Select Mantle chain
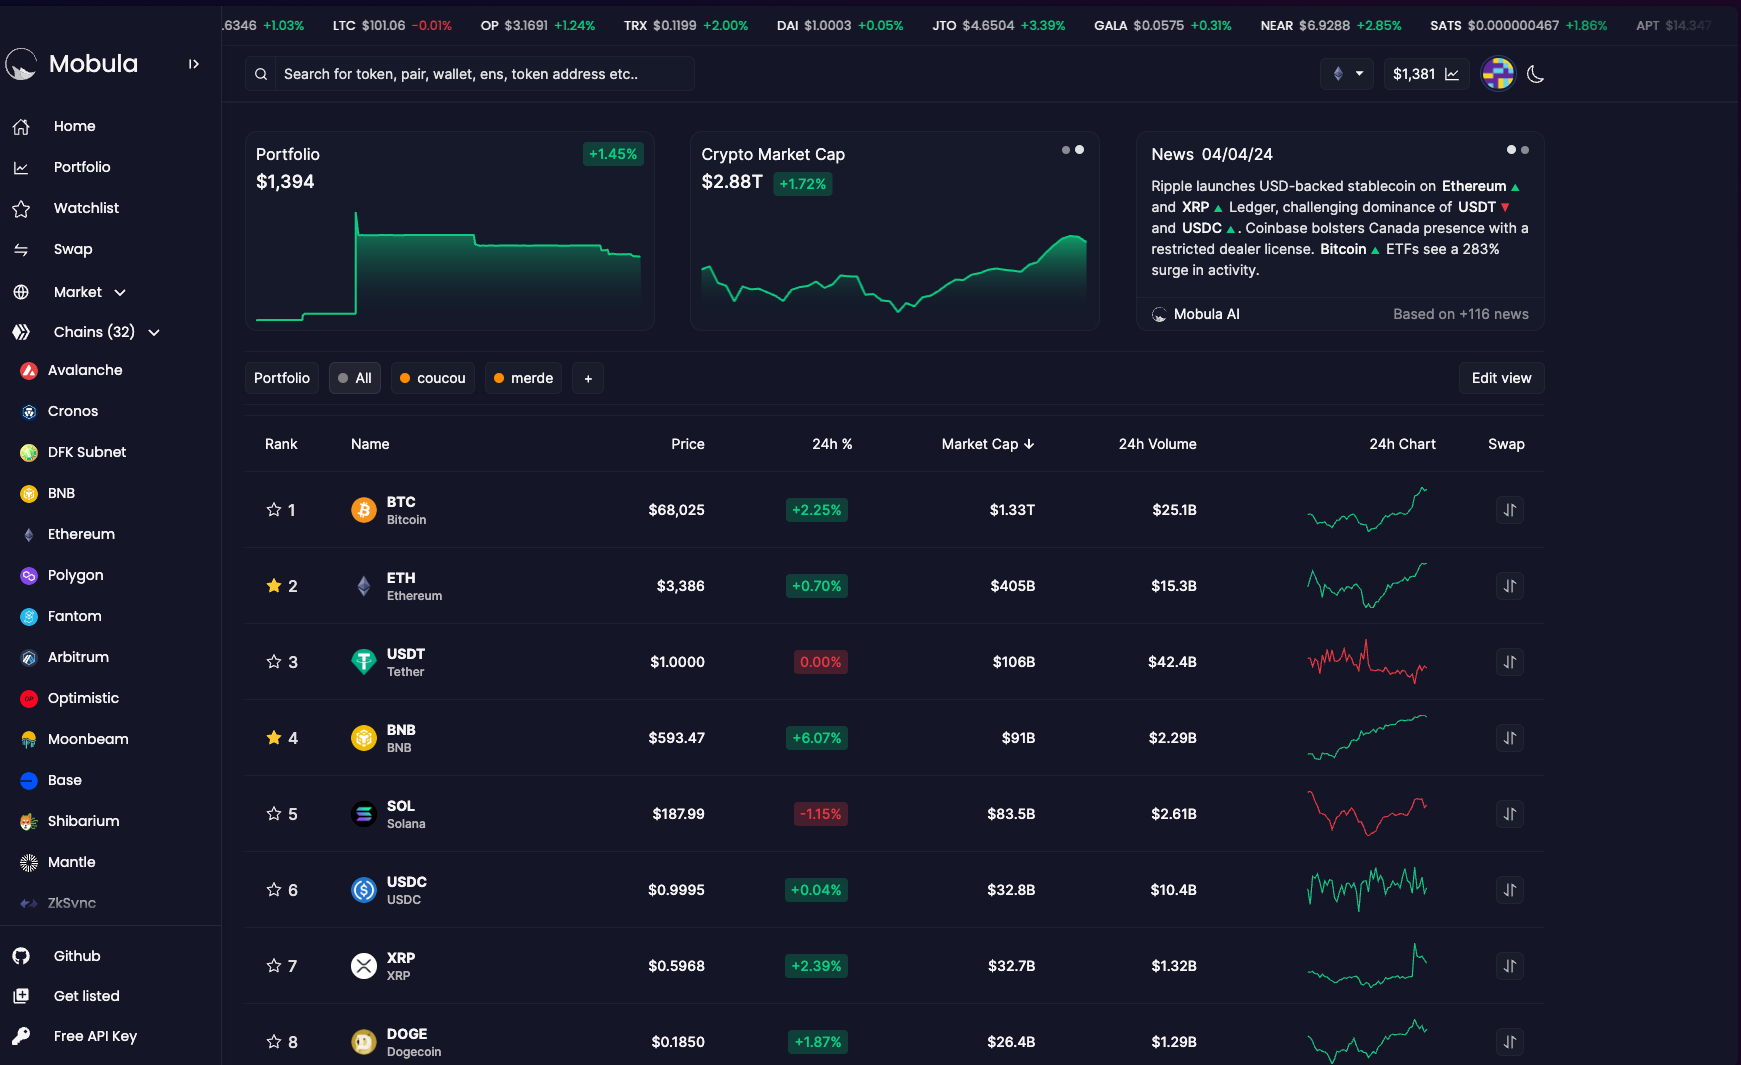The height and width of the screenshot is (1065, 1741). [x=72, y=862]
